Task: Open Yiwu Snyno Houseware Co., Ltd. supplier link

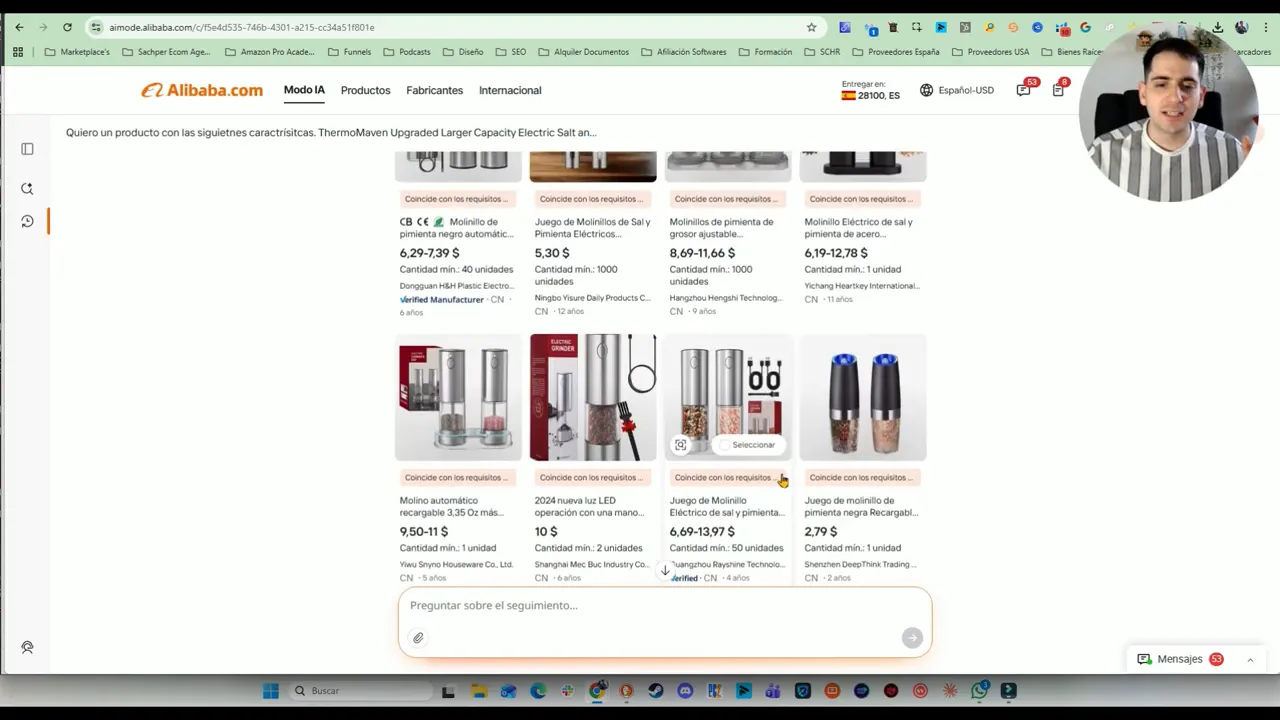Action: pyautogui.click(x=456, y=564)
